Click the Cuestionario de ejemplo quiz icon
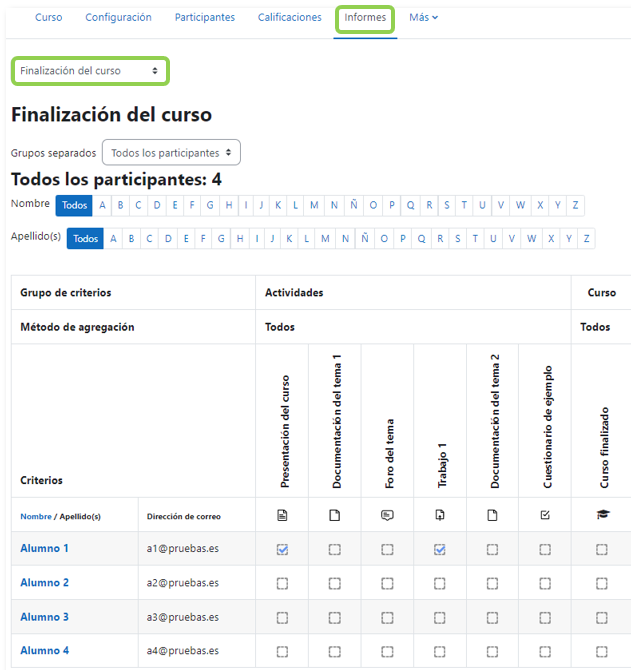 [x=545, y=515]
